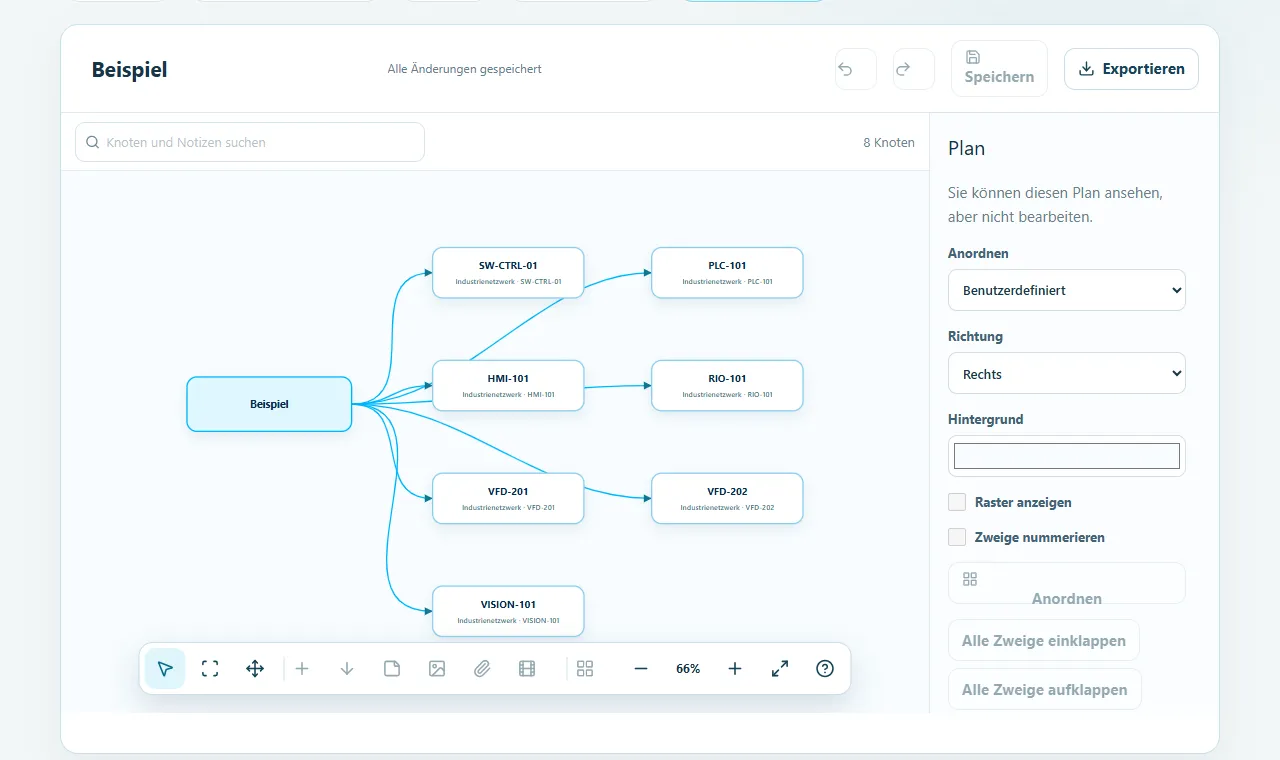Attach a file with the paperclip icon
Screen dimensions: 1280x760
click(482, 669)
